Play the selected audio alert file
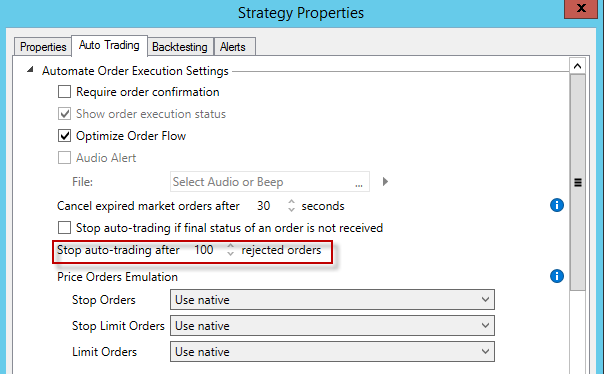 pos(385,181)
